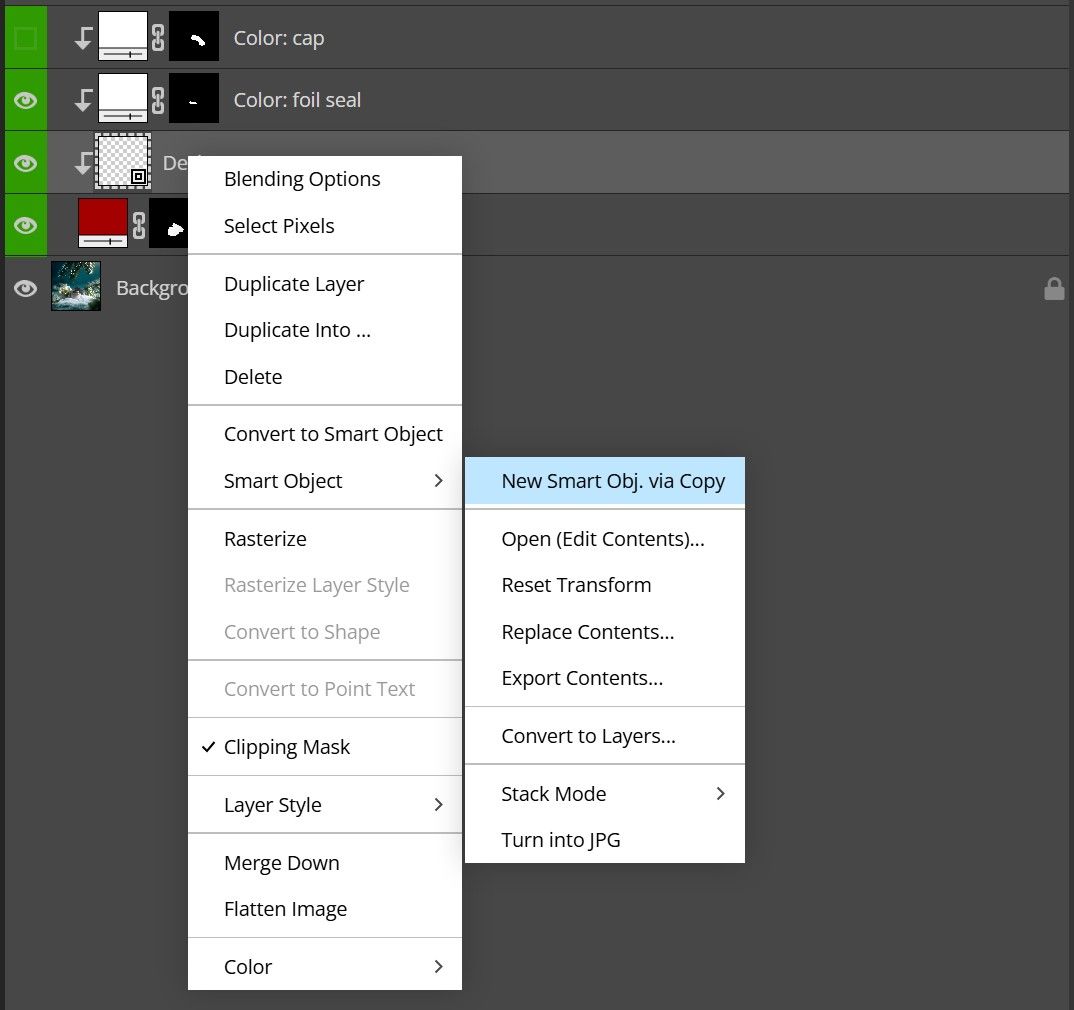
Task: Click clipping arrow on Color: foil seal layer
Action: pyautogui.click(x=83, y=100)
